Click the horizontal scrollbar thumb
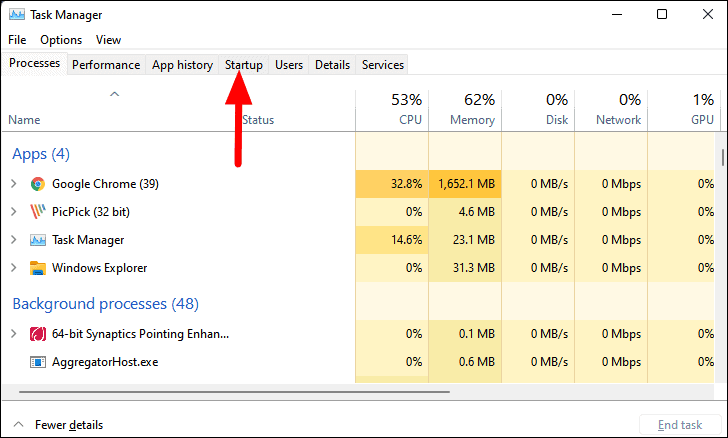Viewport: 728px width, 438px height. (x=234, y=392)
